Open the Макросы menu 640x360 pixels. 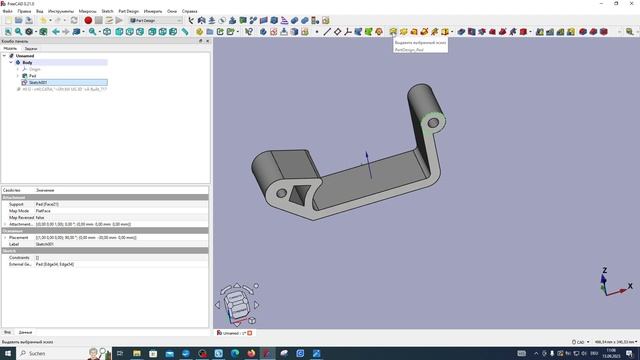(x=87, y=11)
